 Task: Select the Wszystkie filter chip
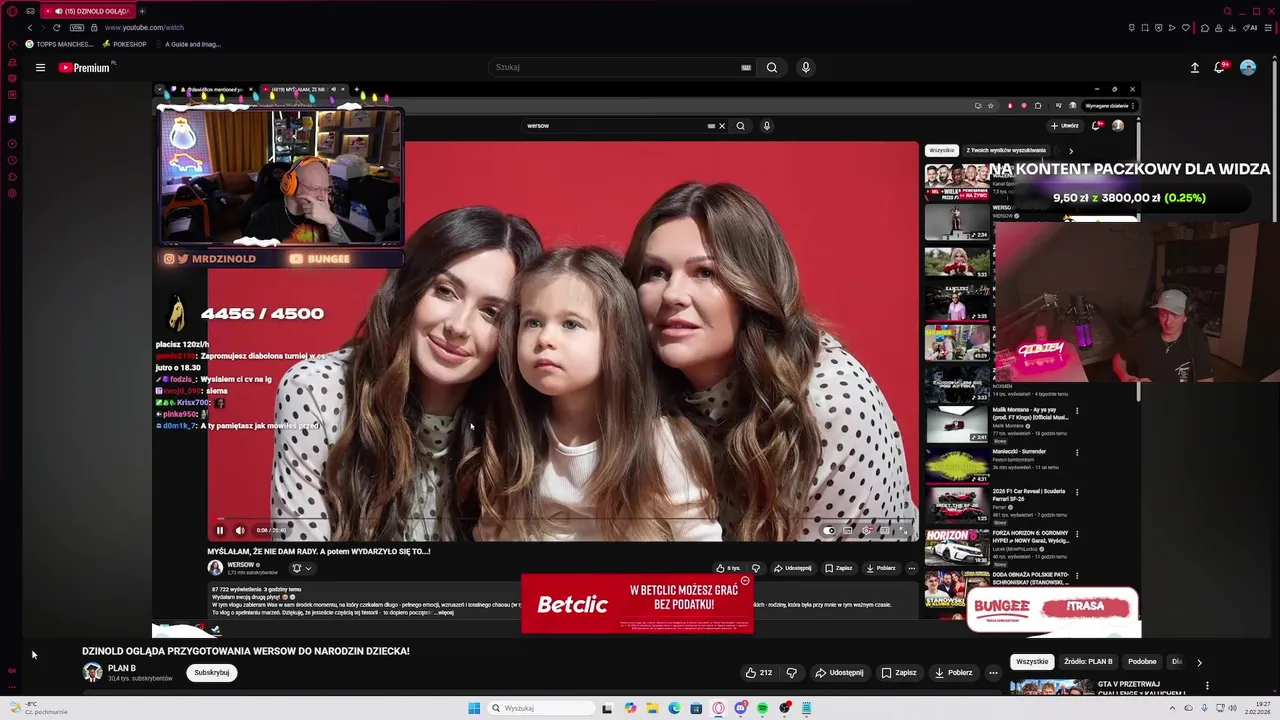[1032, 662]
